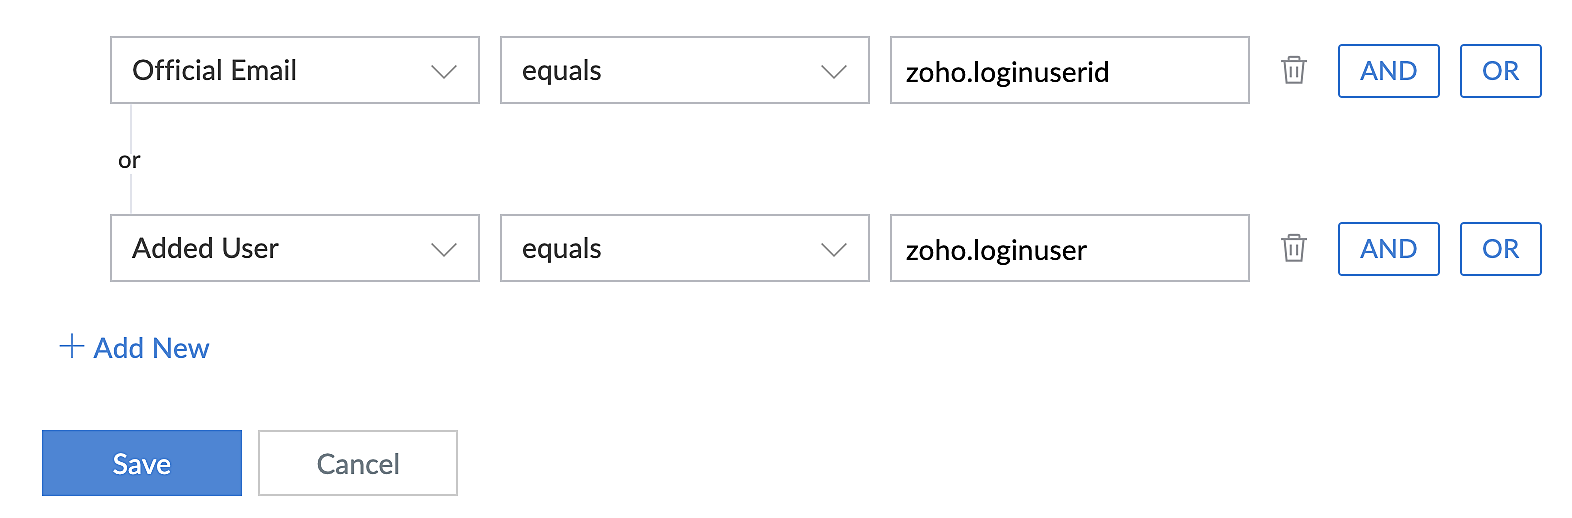Cancel the criteria changes
Screen dimensions: 1572x518
tap(358, 463)
